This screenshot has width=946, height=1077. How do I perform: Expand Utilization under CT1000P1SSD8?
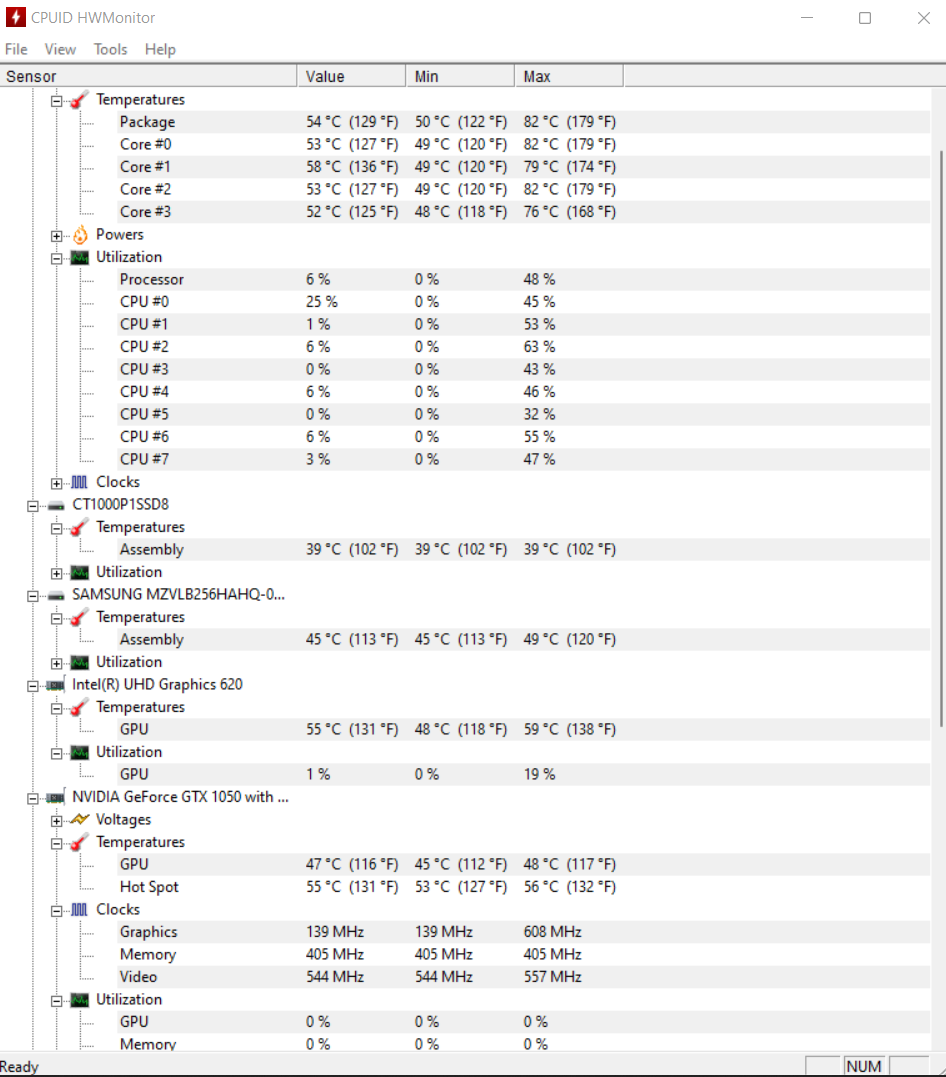tap(56, 573)
